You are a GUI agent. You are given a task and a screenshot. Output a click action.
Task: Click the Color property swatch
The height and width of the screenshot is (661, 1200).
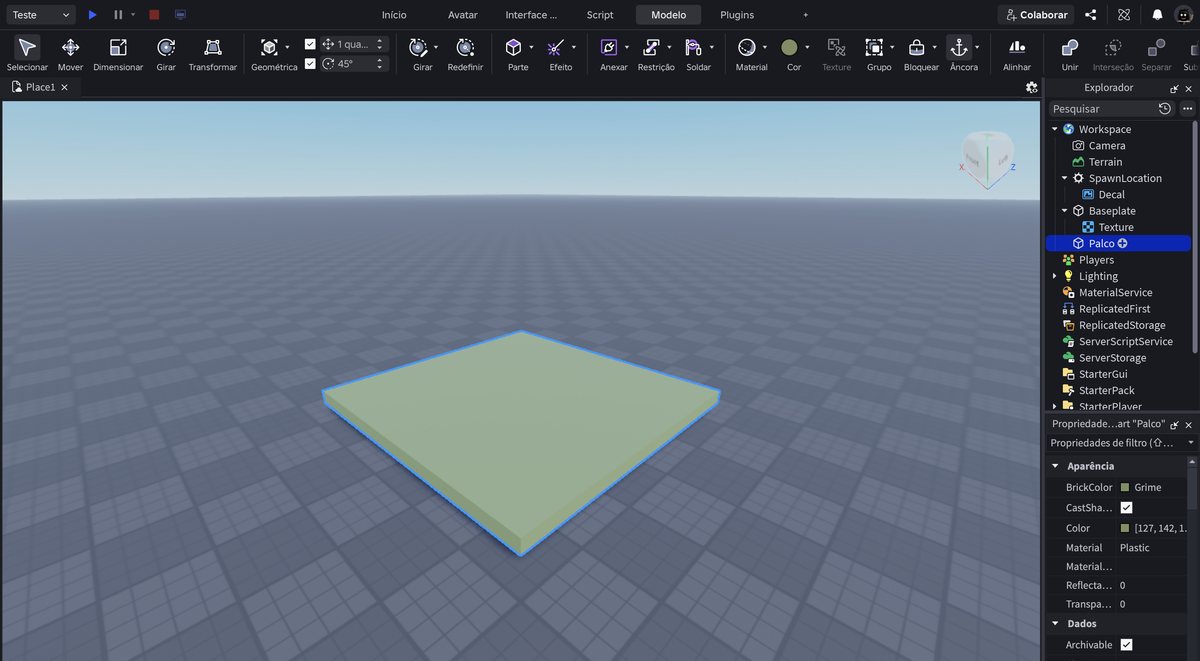(1125, 528)
